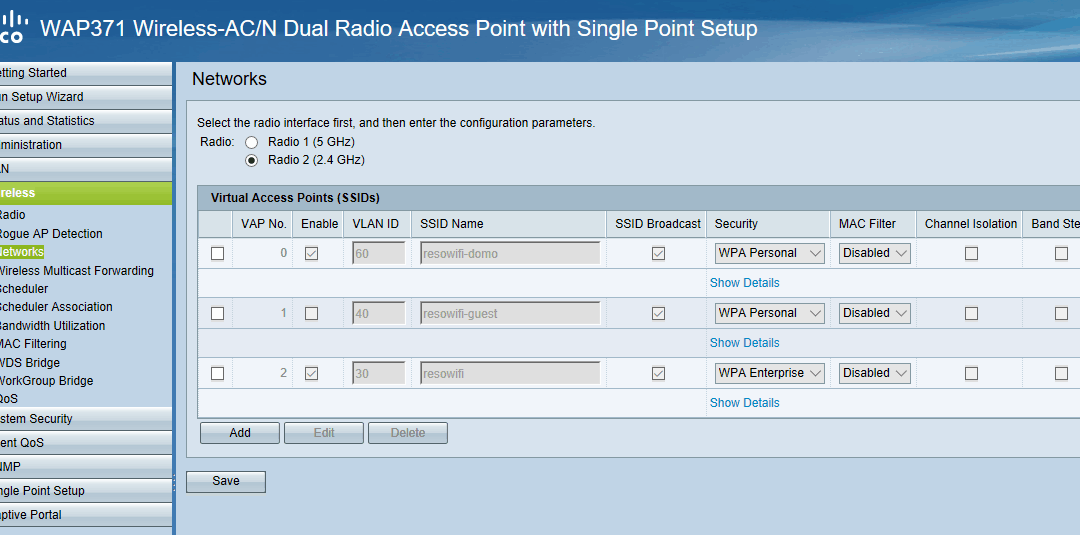
Task: Click the Save button
Action: tap(226, 481)
